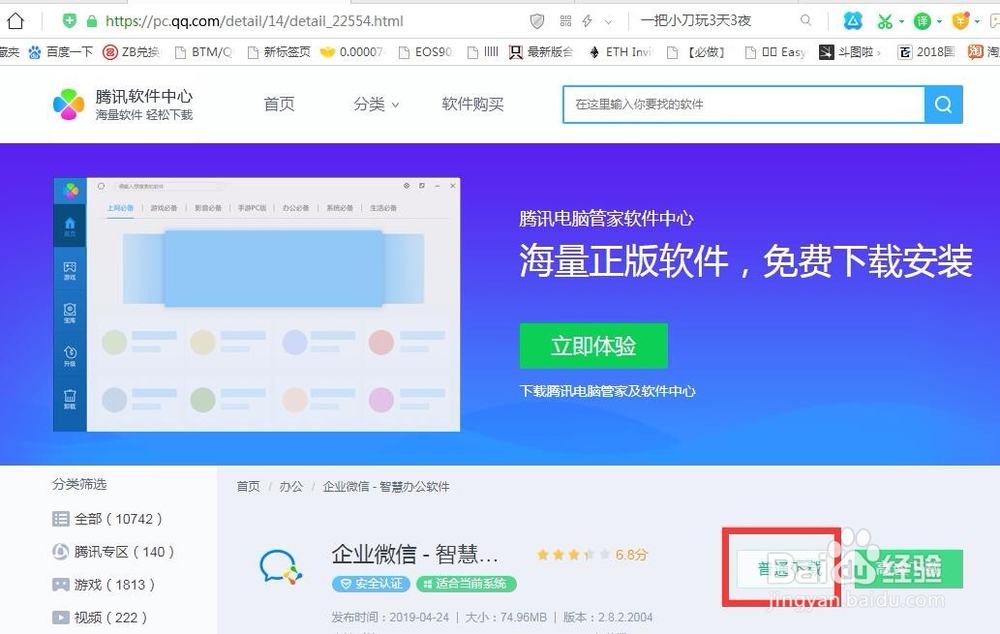Viewport: 1000px width, 634px height.
Task: Click the green 立即体验 button
Action: (593, 346)
